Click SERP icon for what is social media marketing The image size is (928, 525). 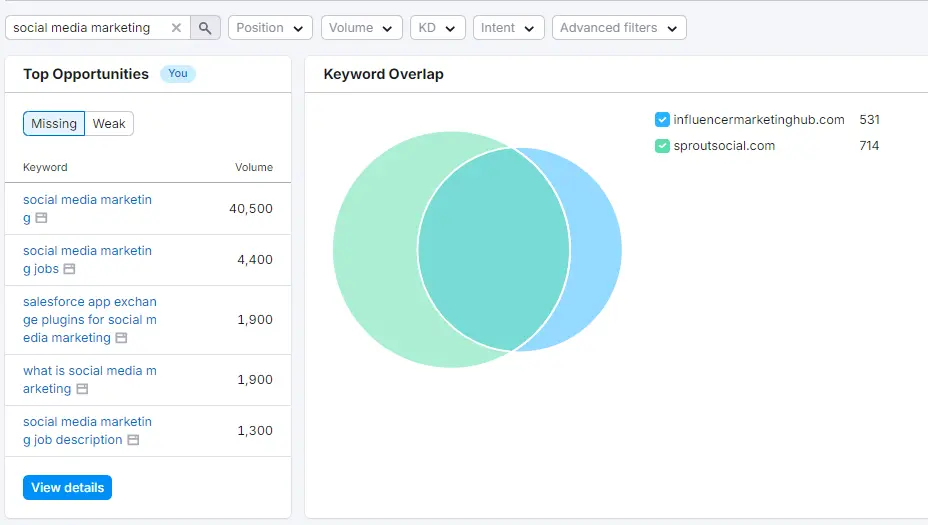coord(82,389)
